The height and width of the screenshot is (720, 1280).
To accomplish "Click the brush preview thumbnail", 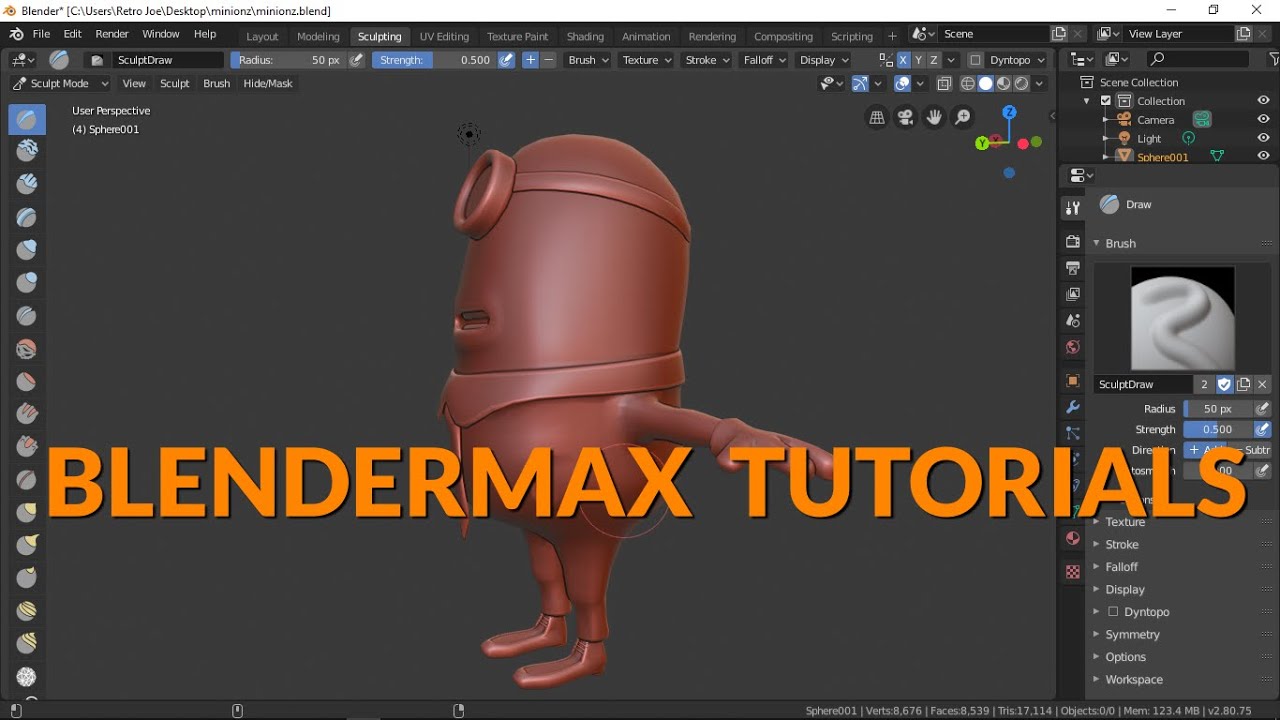I will 1182,318.
